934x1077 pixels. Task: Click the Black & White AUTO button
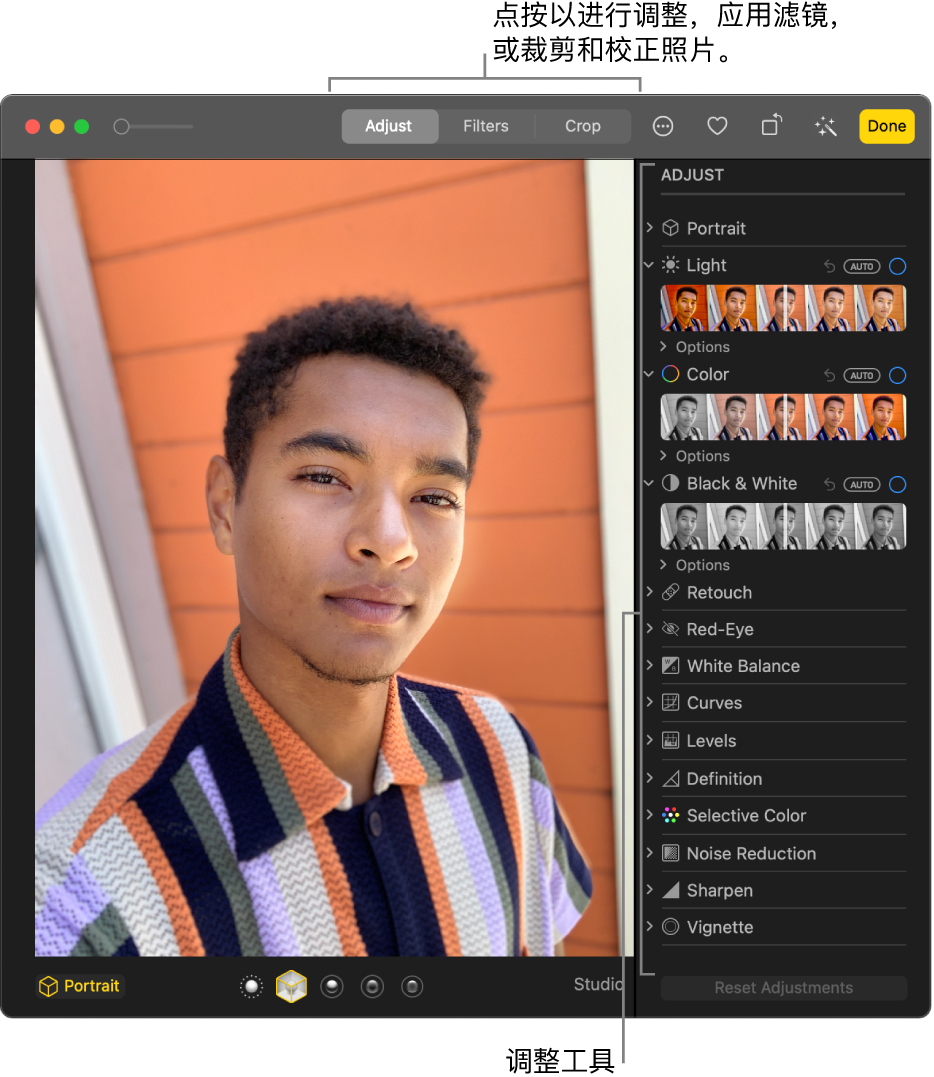pyautogui.click(x=862, y=485)
